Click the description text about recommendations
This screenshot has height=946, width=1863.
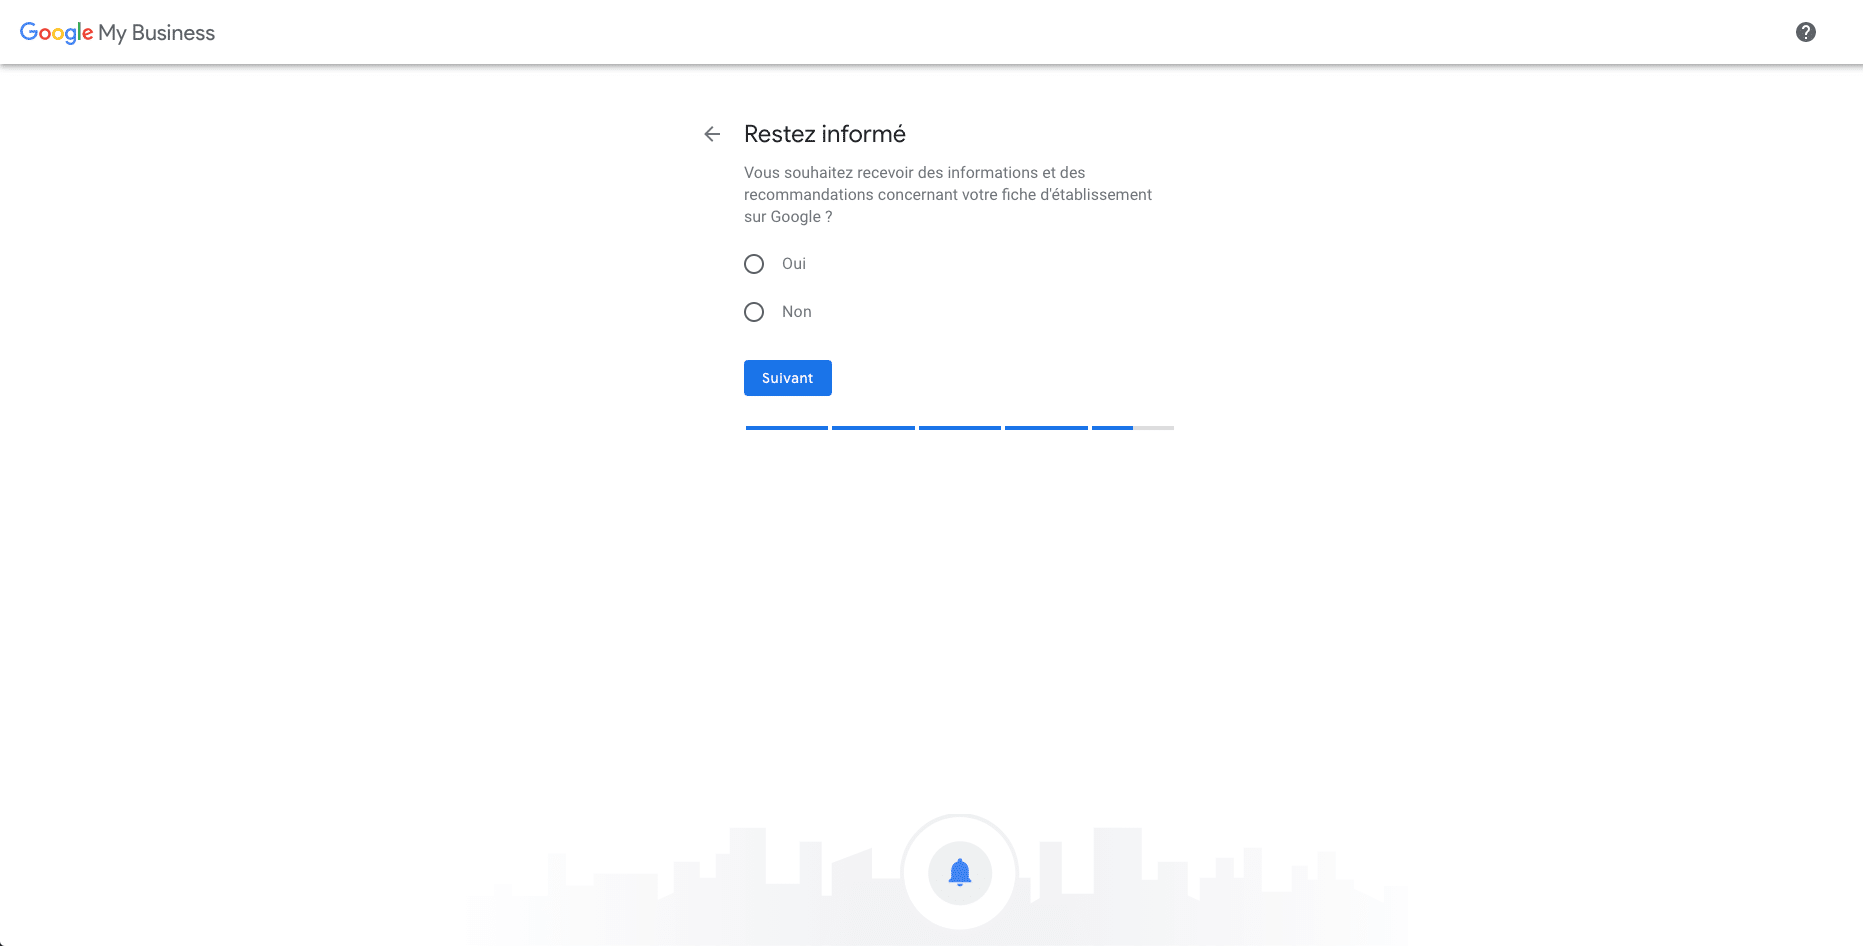pos(947,194)
